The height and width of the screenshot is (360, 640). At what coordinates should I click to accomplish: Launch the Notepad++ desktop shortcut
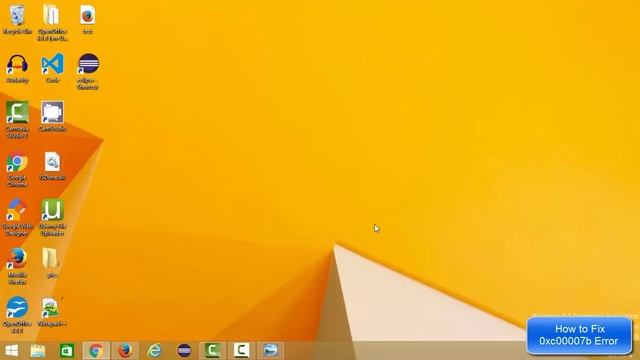pos(52,312)
